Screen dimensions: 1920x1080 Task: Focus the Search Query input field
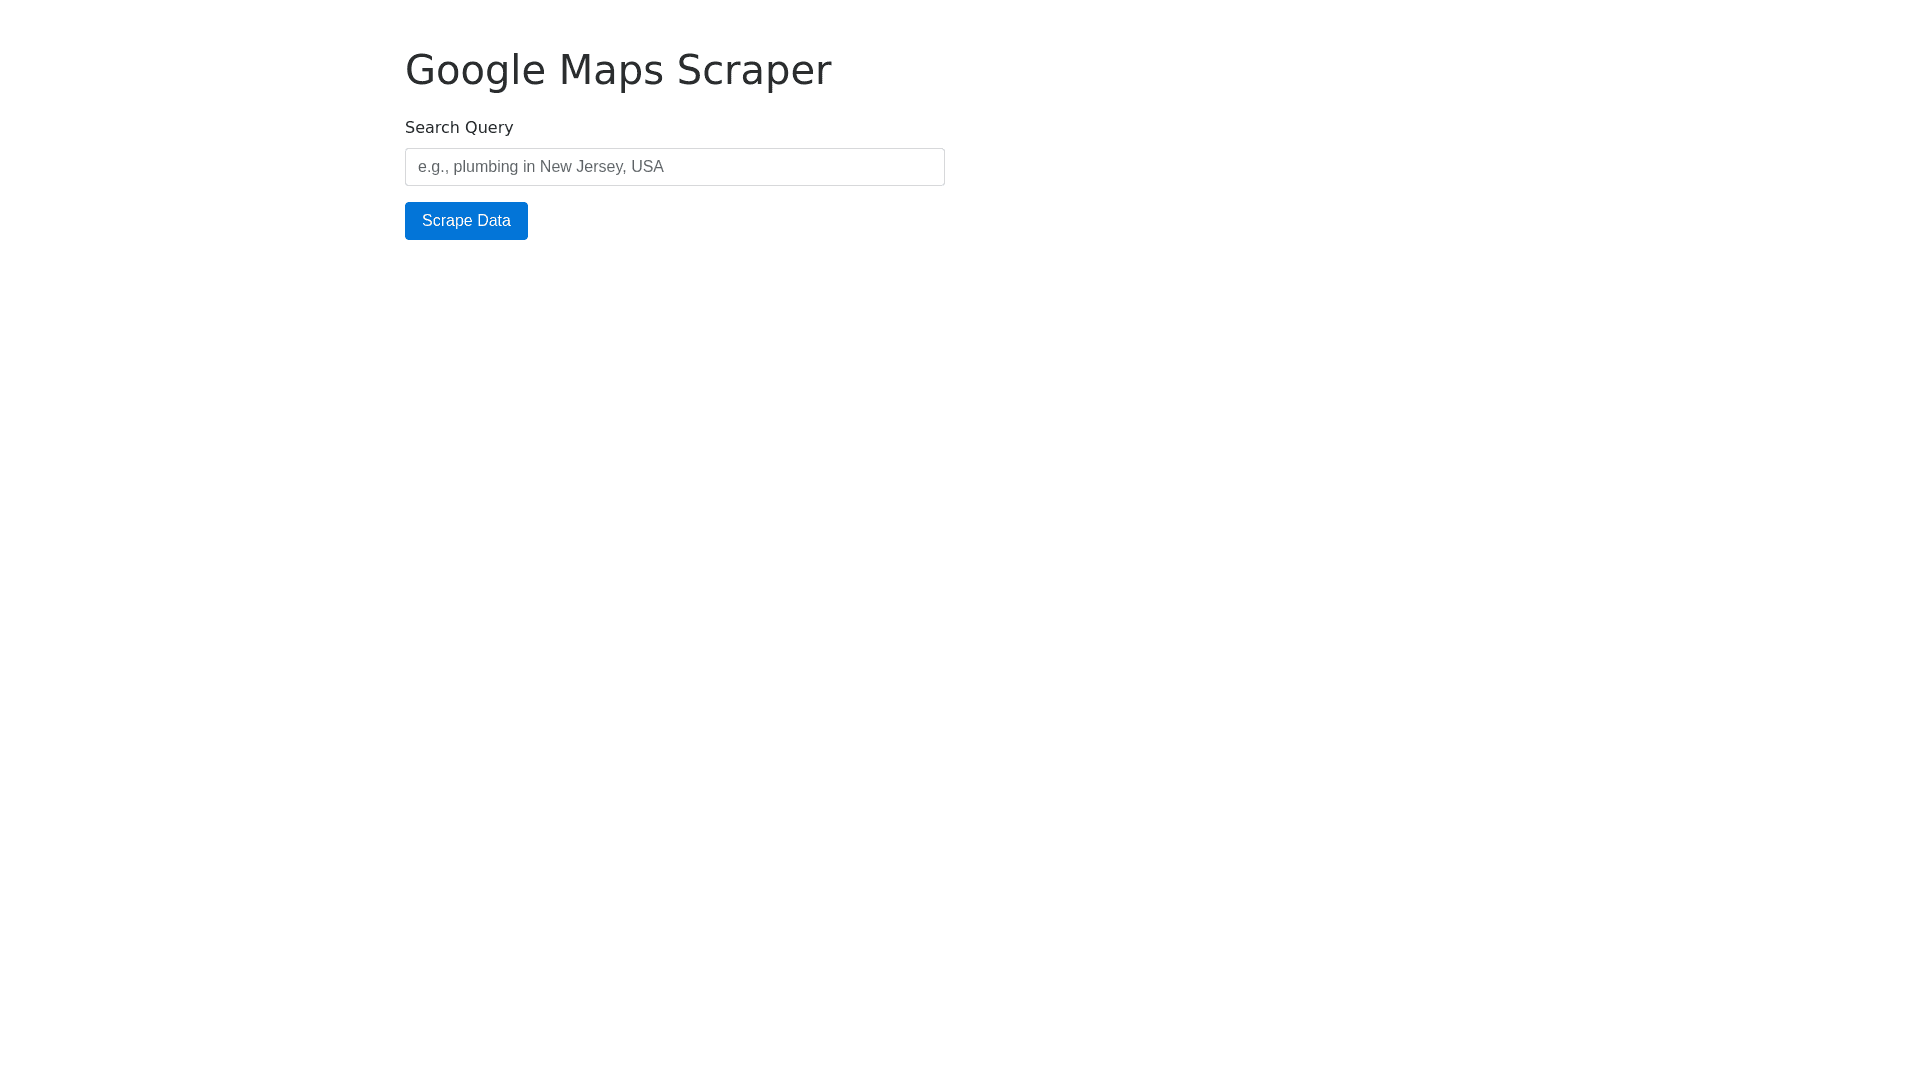[675, 167]
